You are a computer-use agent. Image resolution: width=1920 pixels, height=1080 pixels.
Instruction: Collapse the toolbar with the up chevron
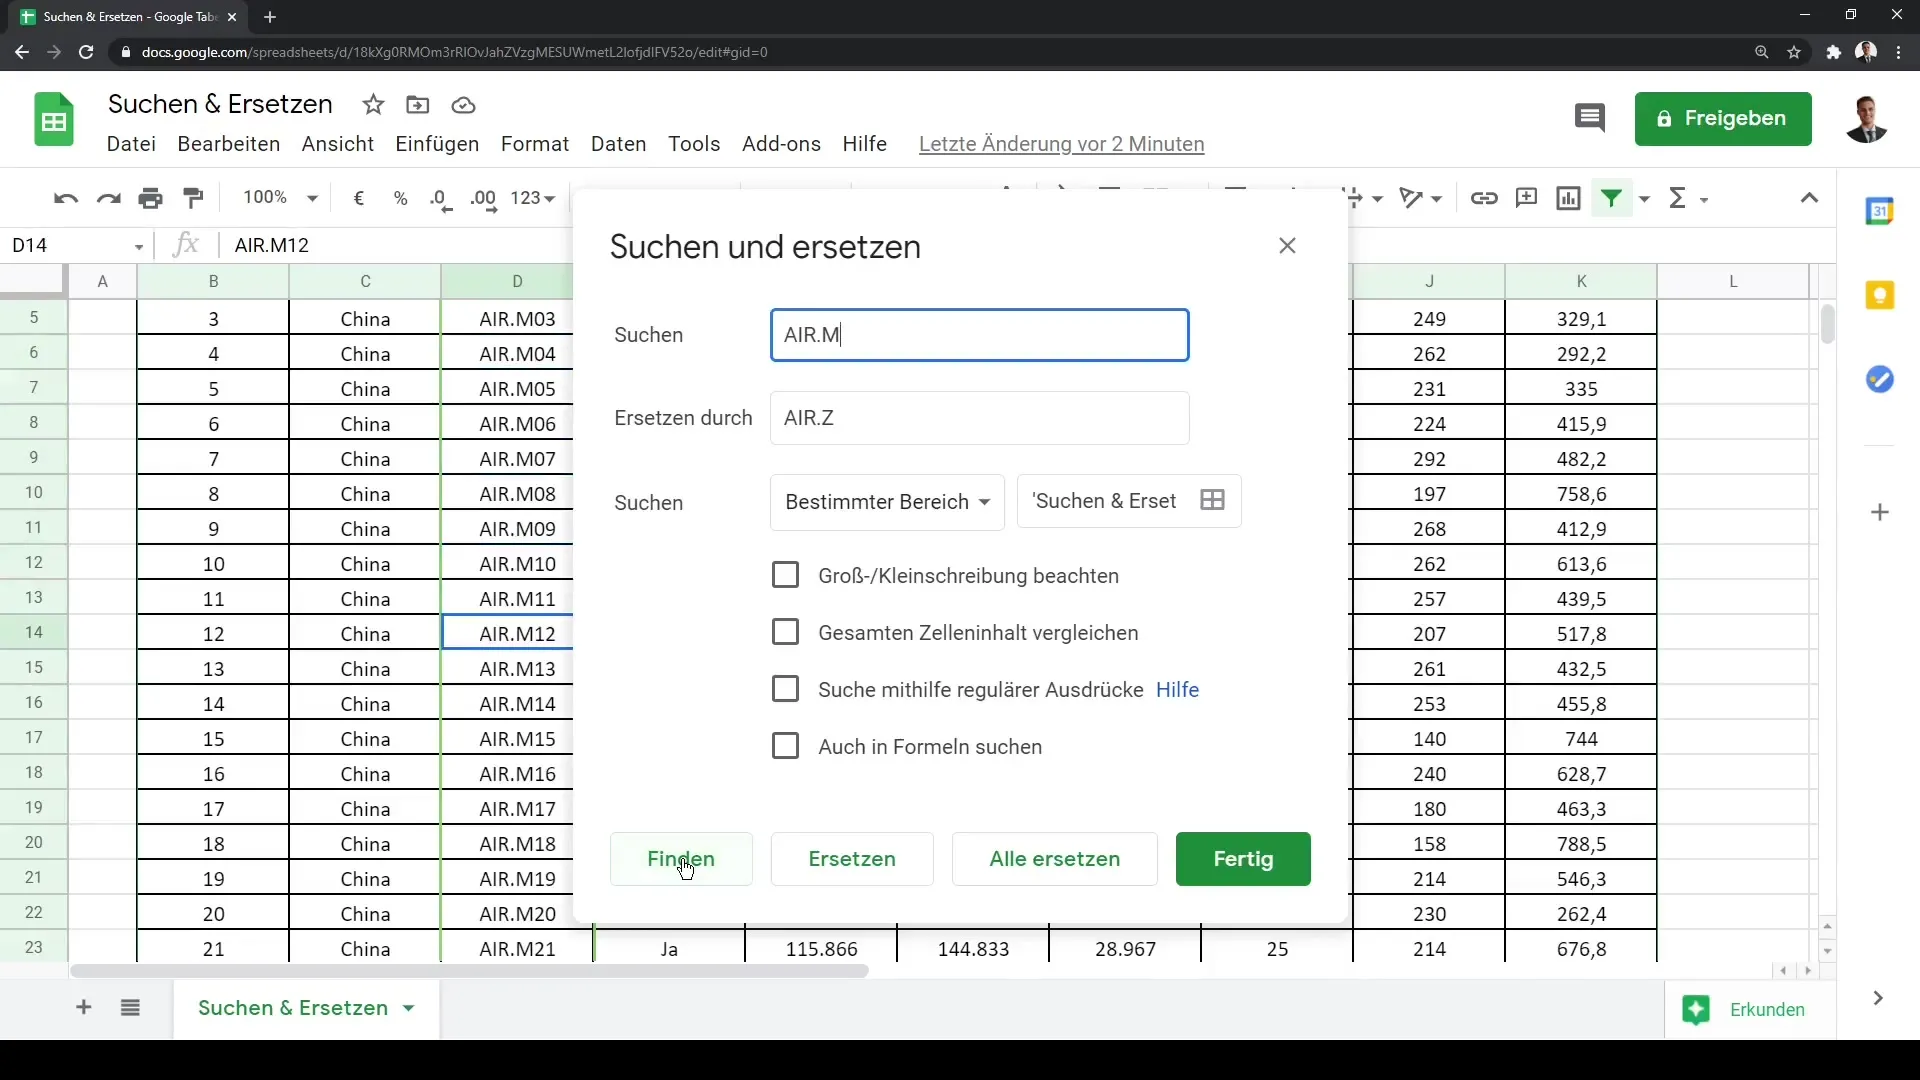tap(1809, 198)
